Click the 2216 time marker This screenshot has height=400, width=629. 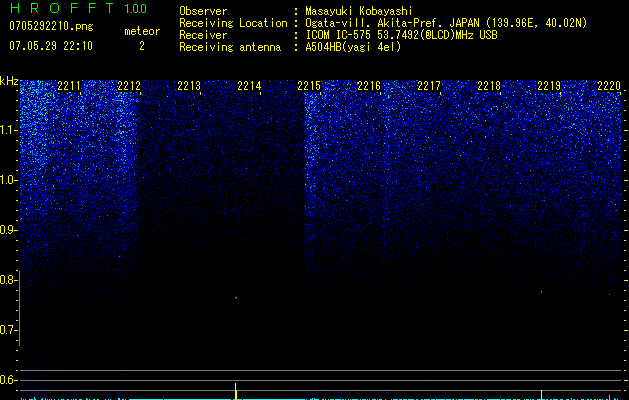[x=369, y=86]
